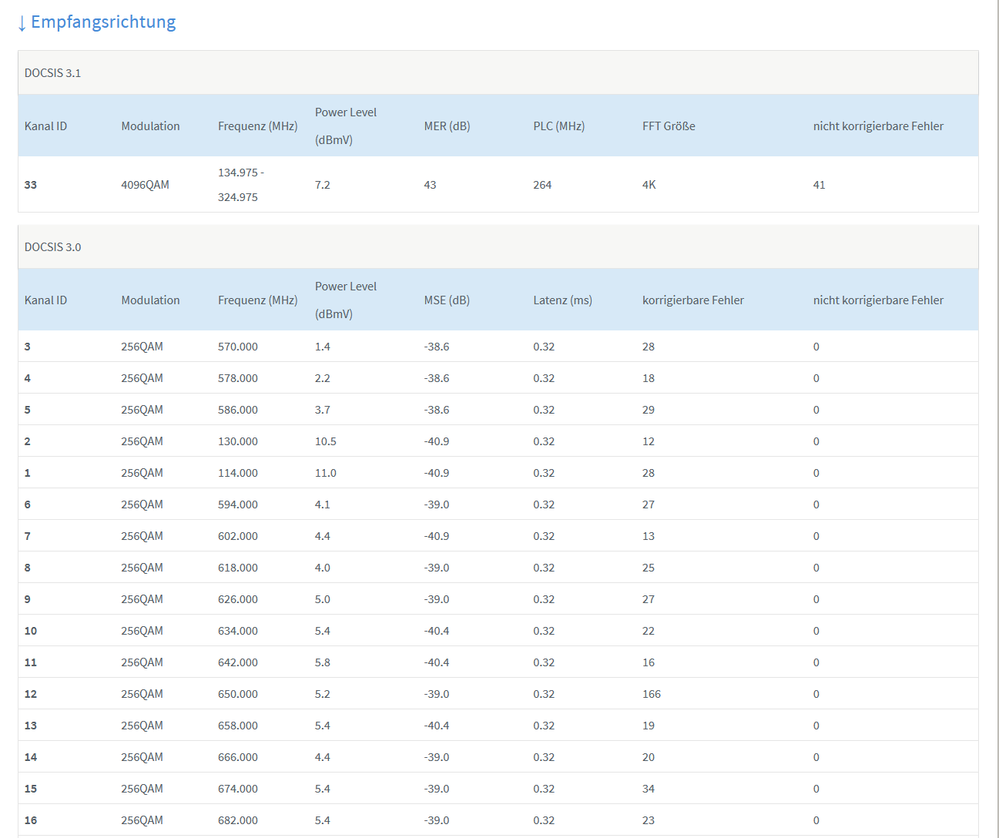The image size is (999, 838).
Task: Click the uncorrectable errors value 41
Action: tap(819, 185)
